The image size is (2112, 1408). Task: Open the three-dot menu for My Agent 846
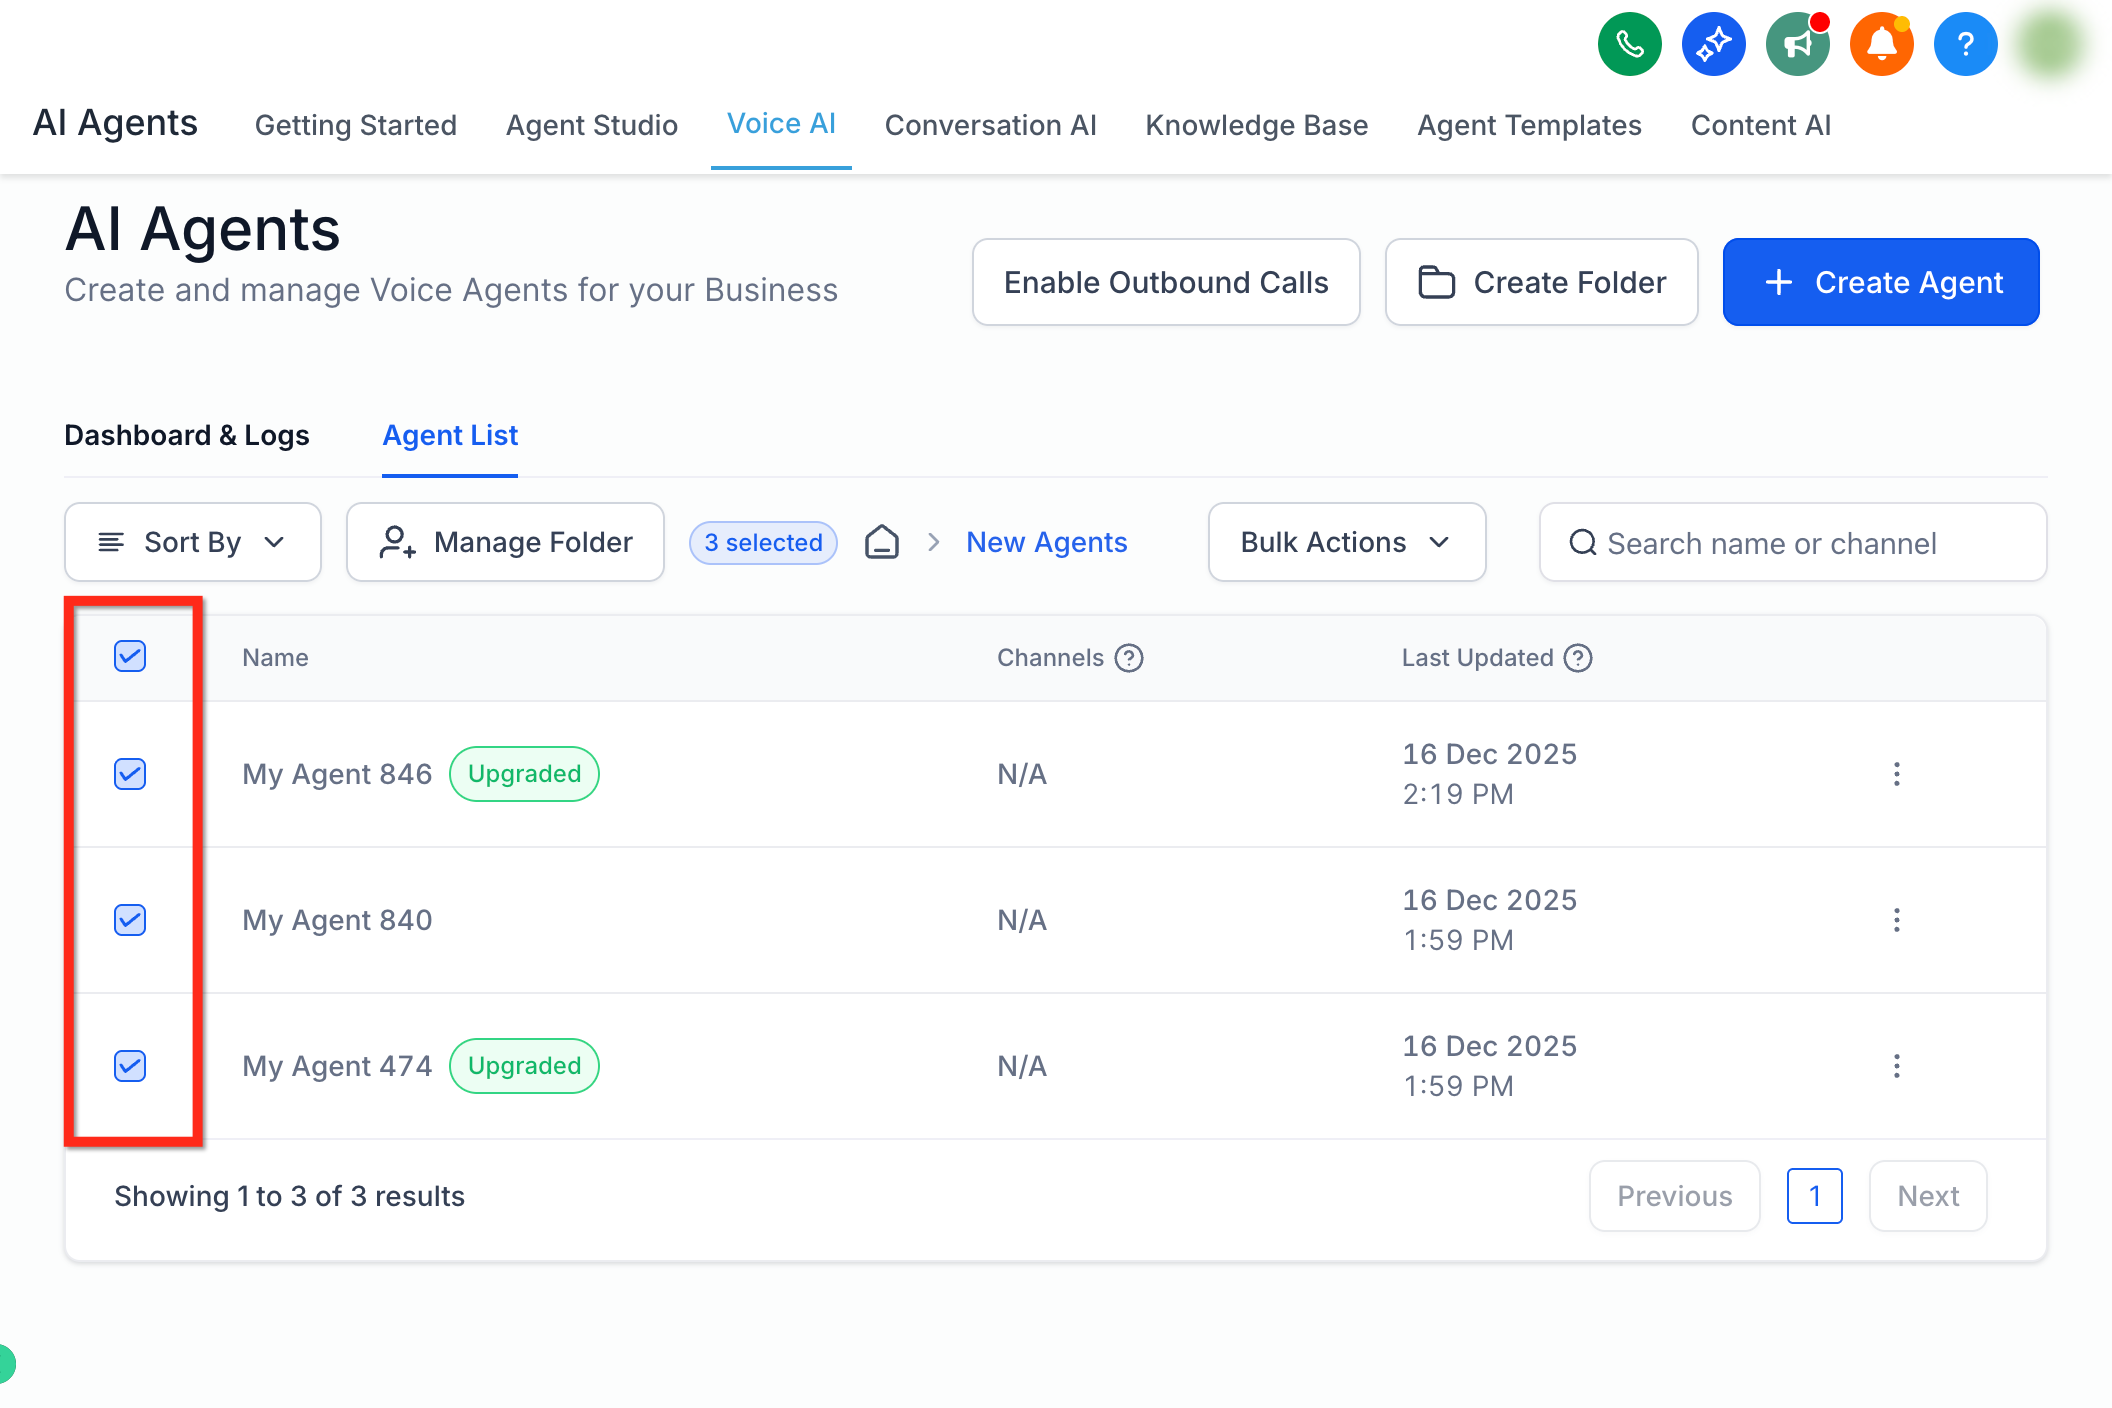pyautogui.click(x=1897, y=774)
